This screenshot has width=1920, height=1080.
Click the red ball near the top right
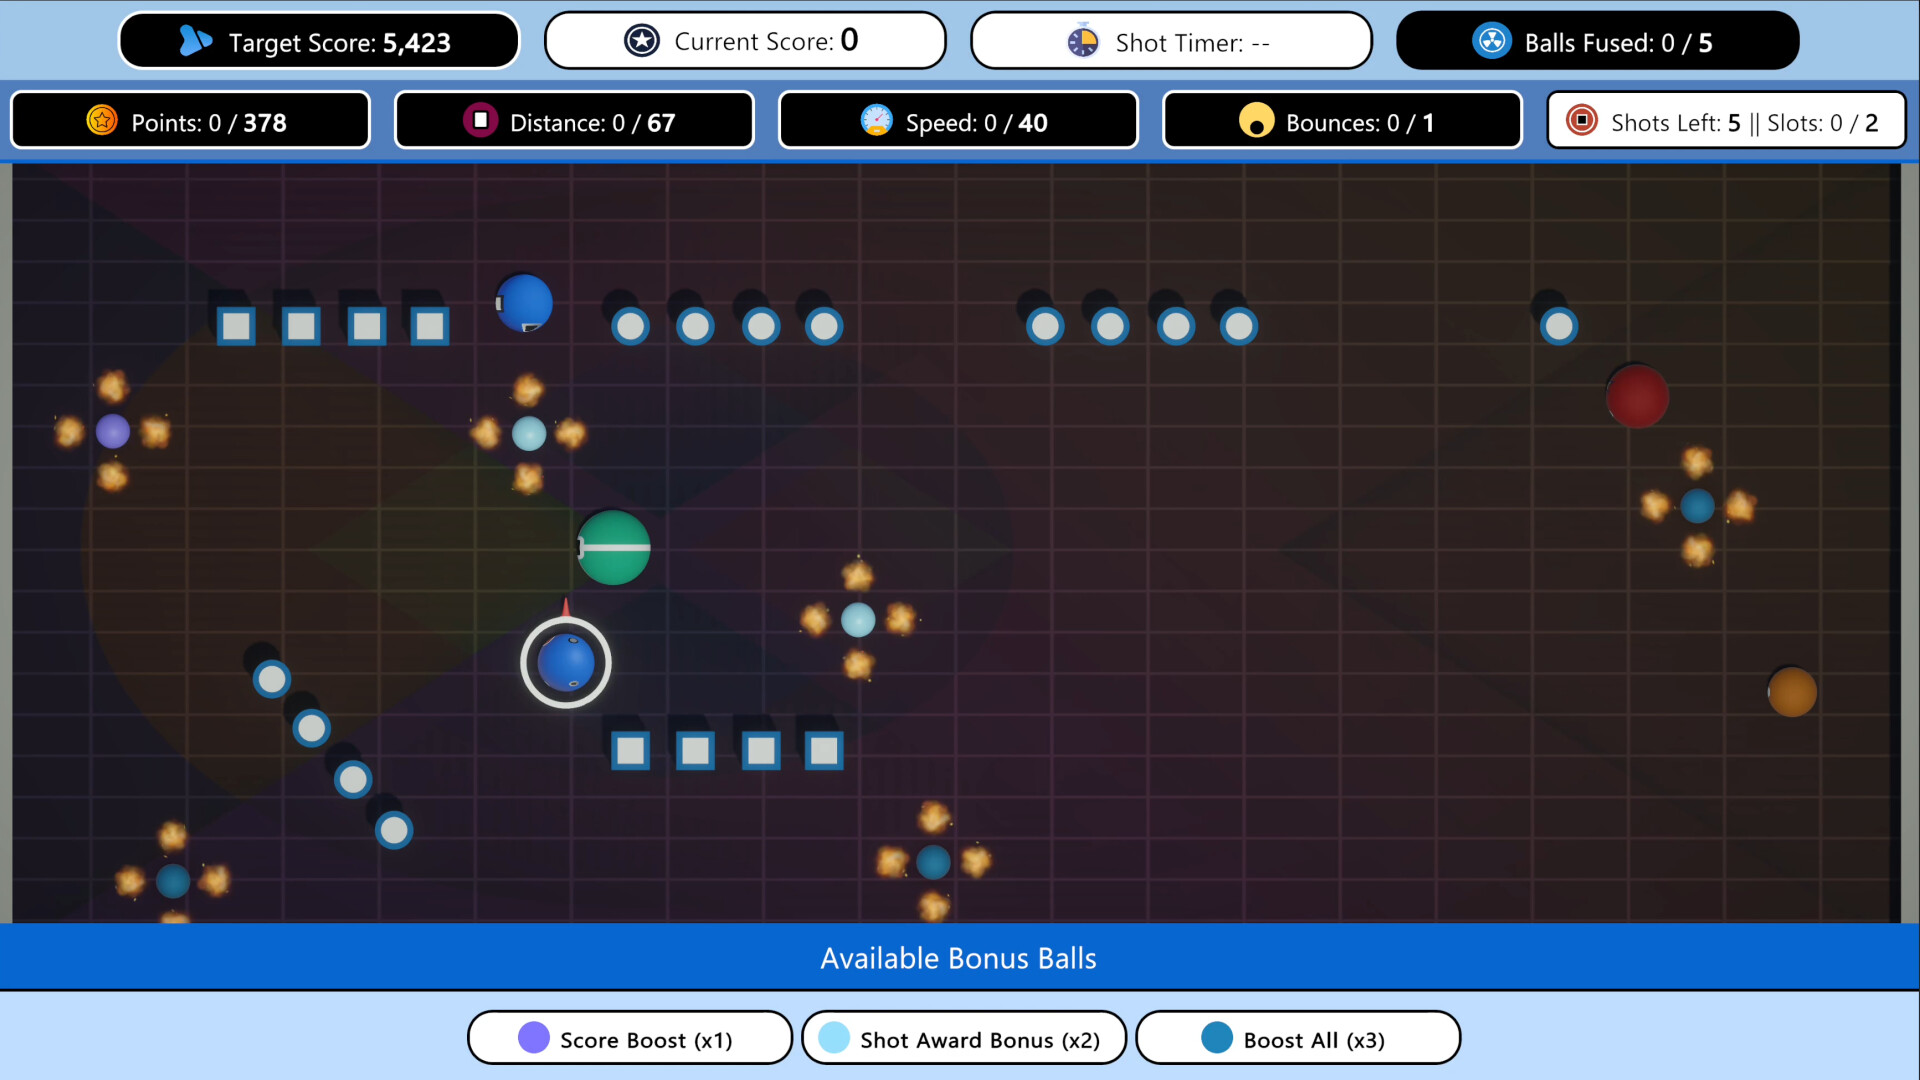point(1637,397)
